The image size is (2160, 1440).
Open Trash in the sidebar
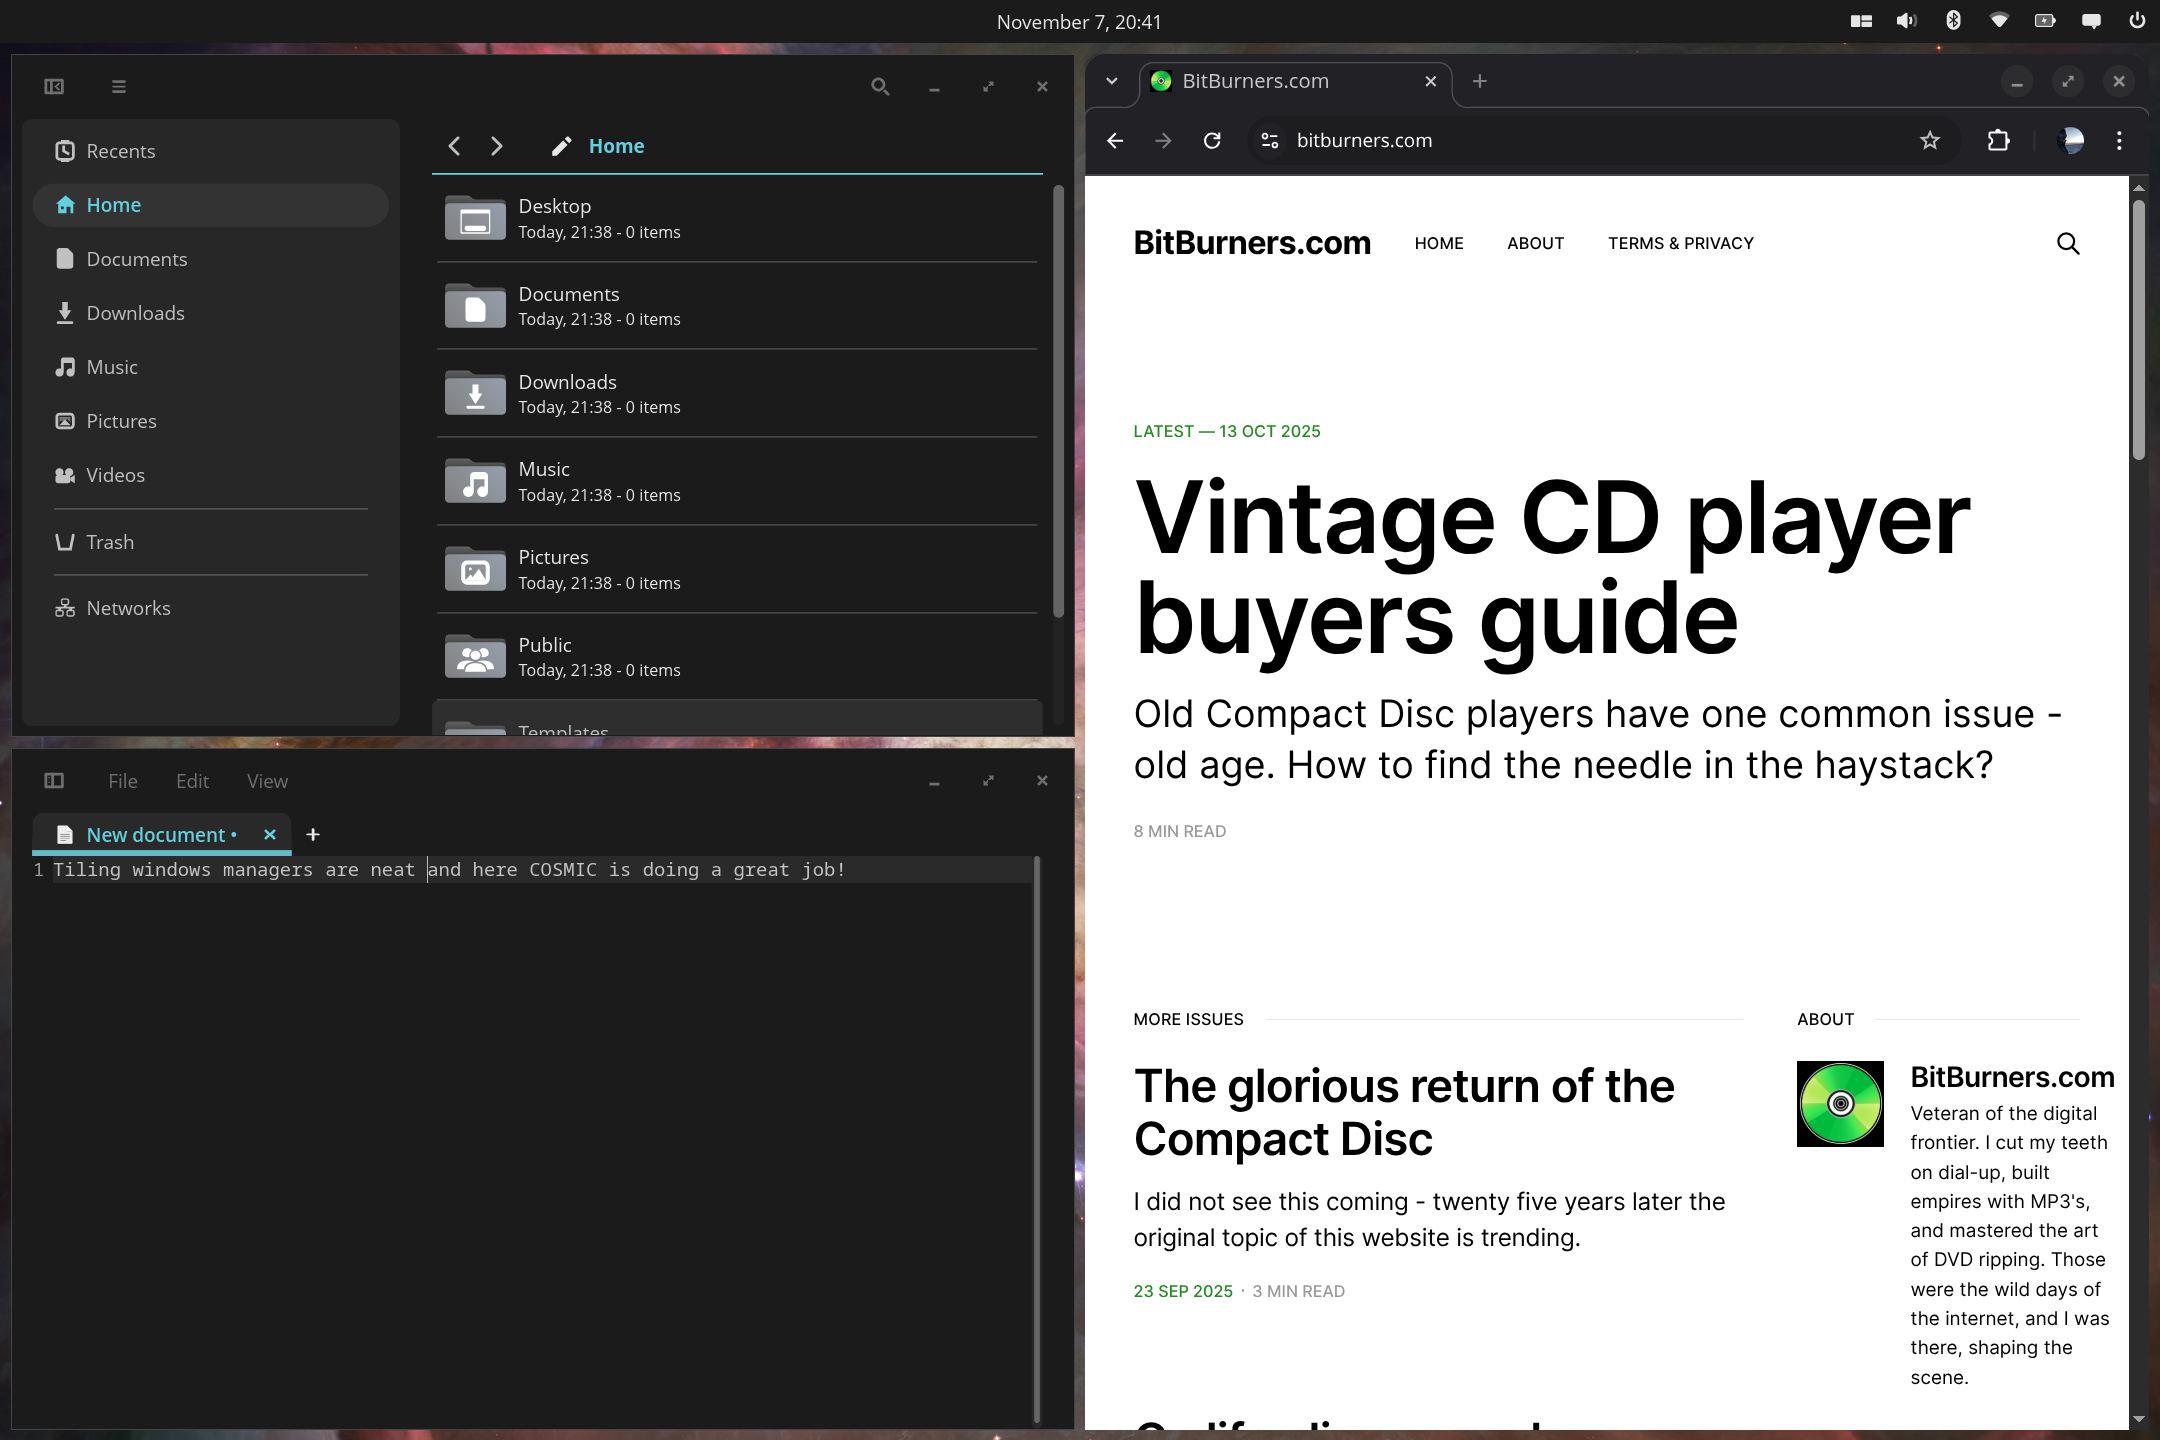[109, 542]
